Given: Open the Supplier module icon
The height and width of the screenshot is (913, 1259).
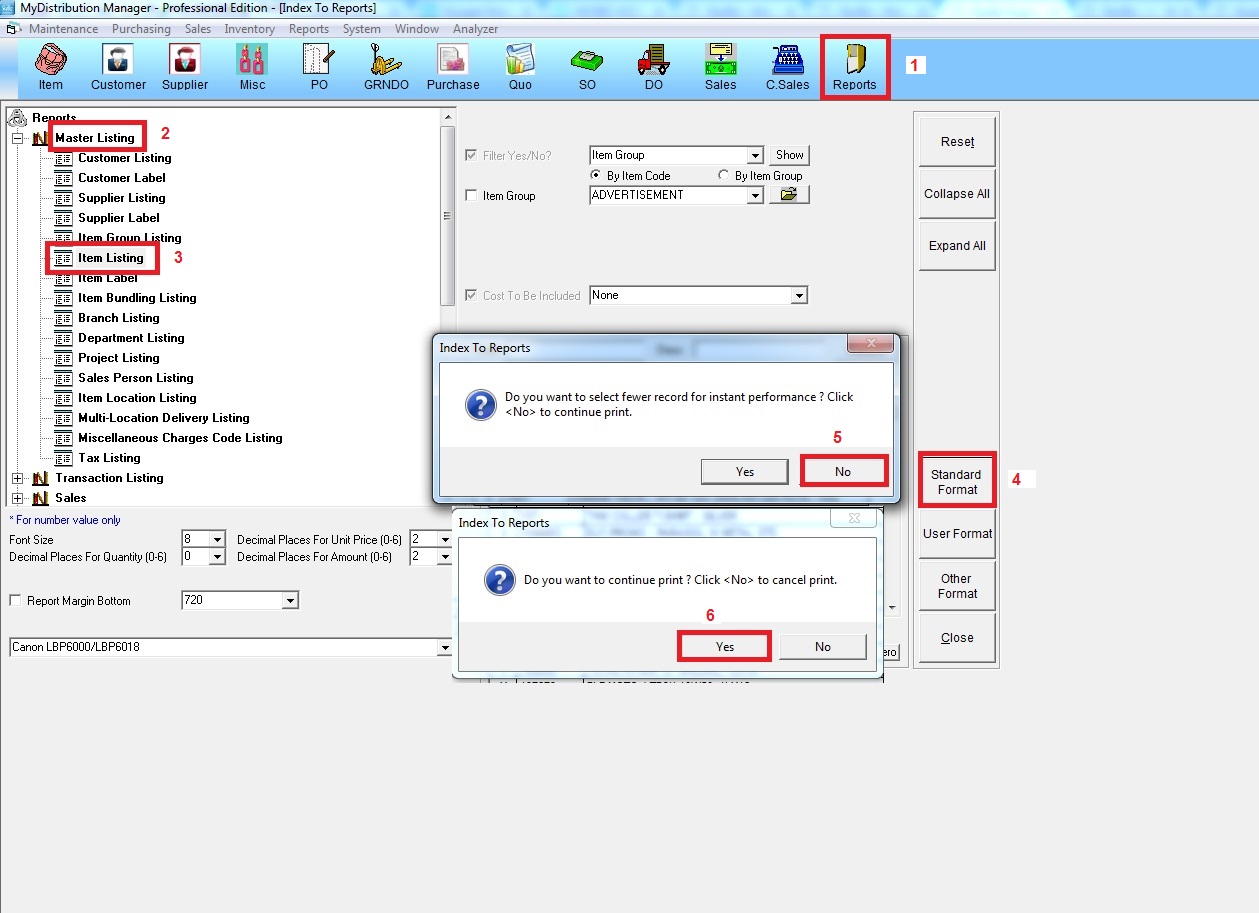Looking at the screenshot, I should 185,66.
